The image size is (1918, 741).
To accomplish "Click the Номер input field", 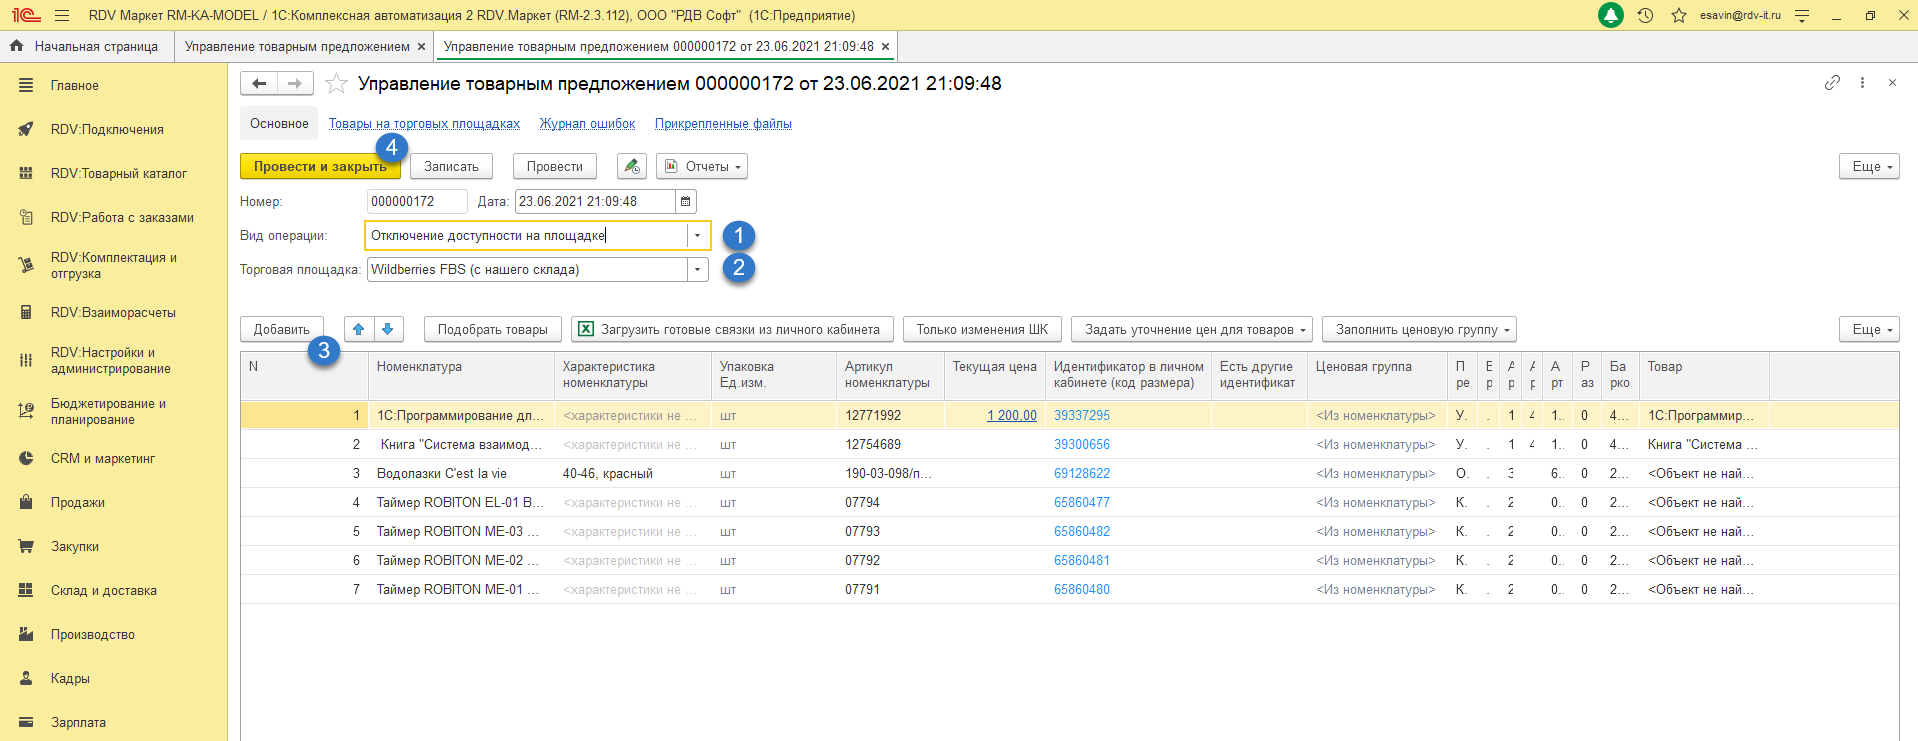I will (416, 202).
